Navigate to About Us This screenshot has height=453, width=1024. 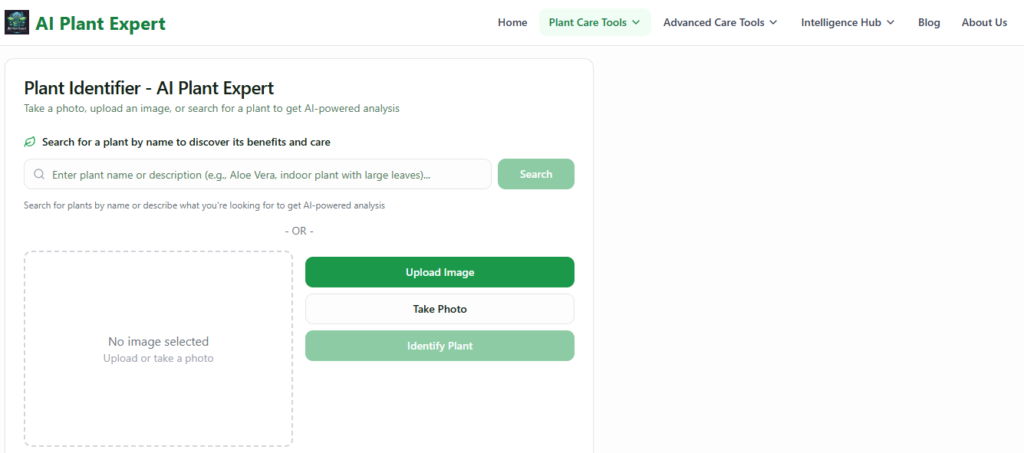pos(984,23)
